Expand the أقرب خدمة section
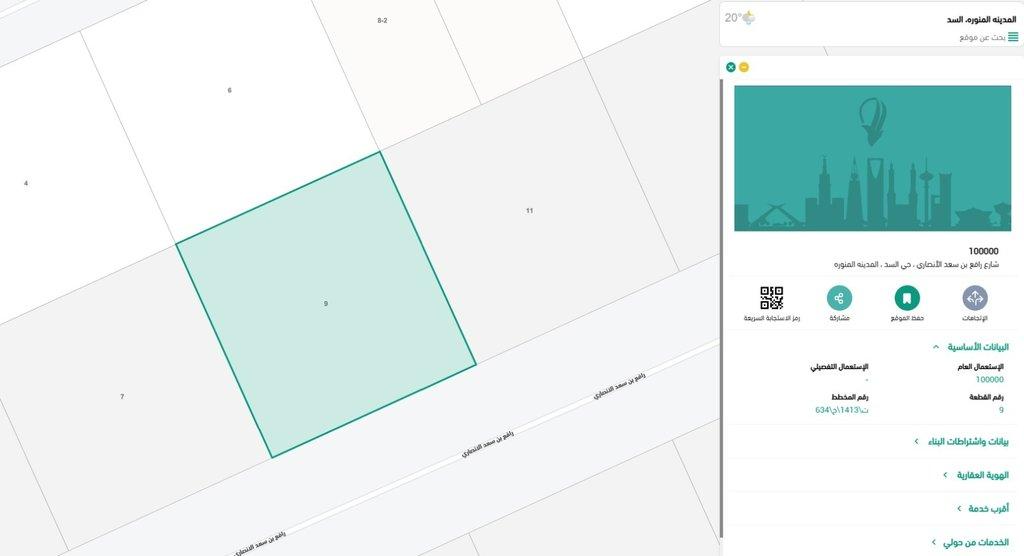This screenshot has height=556, width=1024. click(x=987, y=508)
